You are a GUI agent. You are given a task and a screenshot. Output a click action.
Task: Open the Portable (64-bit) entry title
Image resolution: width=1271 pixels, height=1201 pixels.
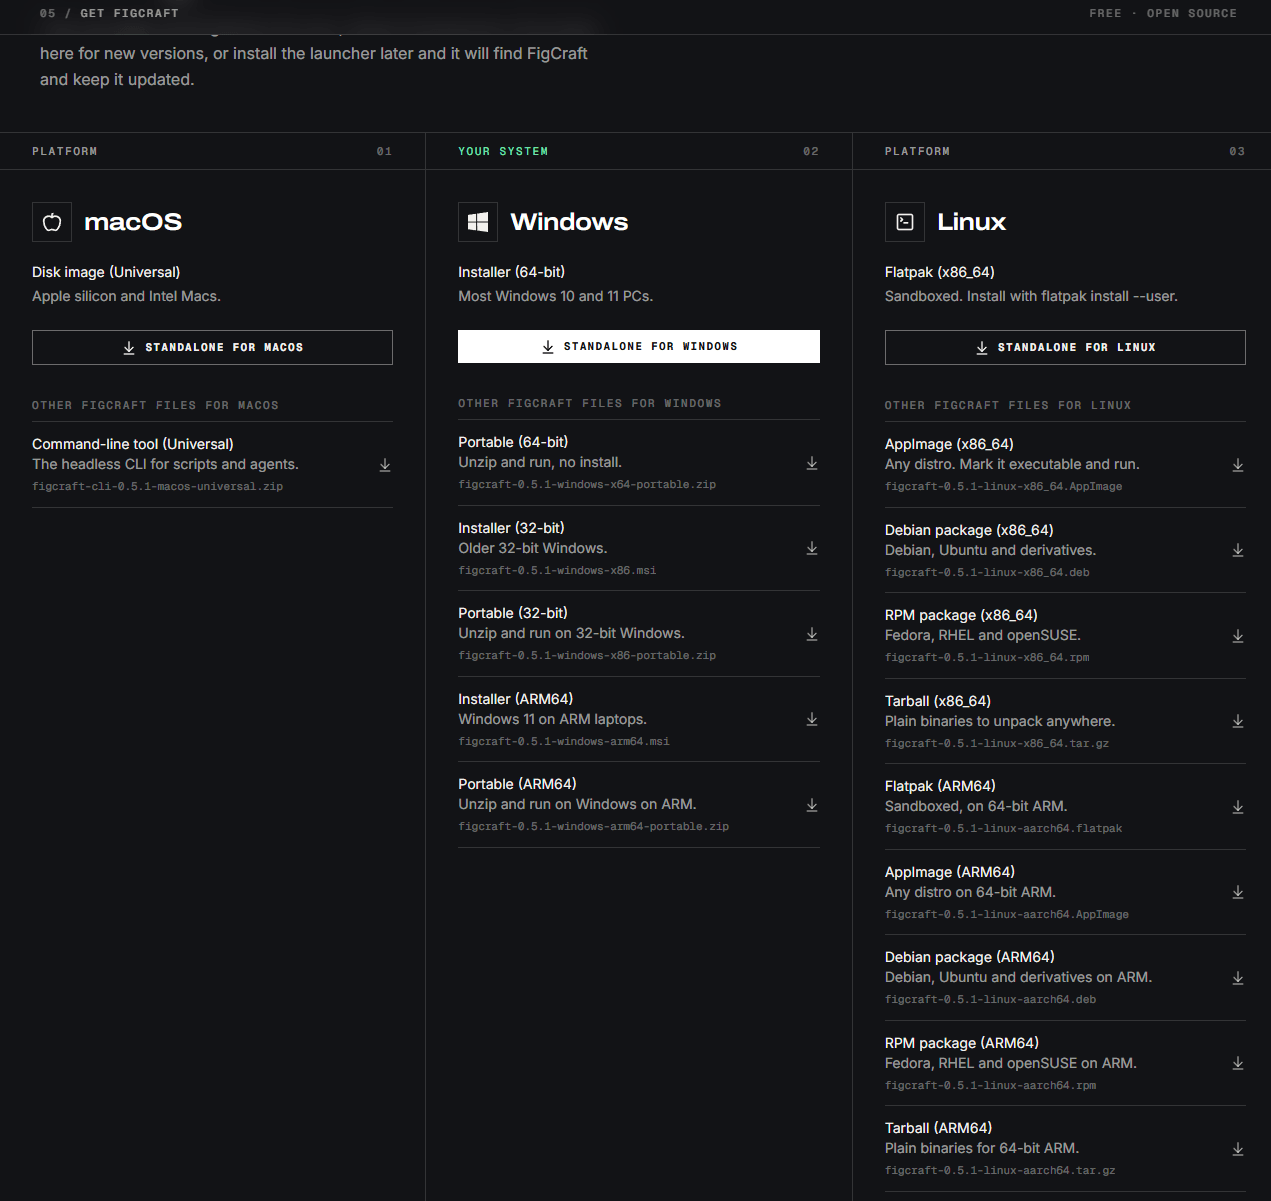(513, 442)
